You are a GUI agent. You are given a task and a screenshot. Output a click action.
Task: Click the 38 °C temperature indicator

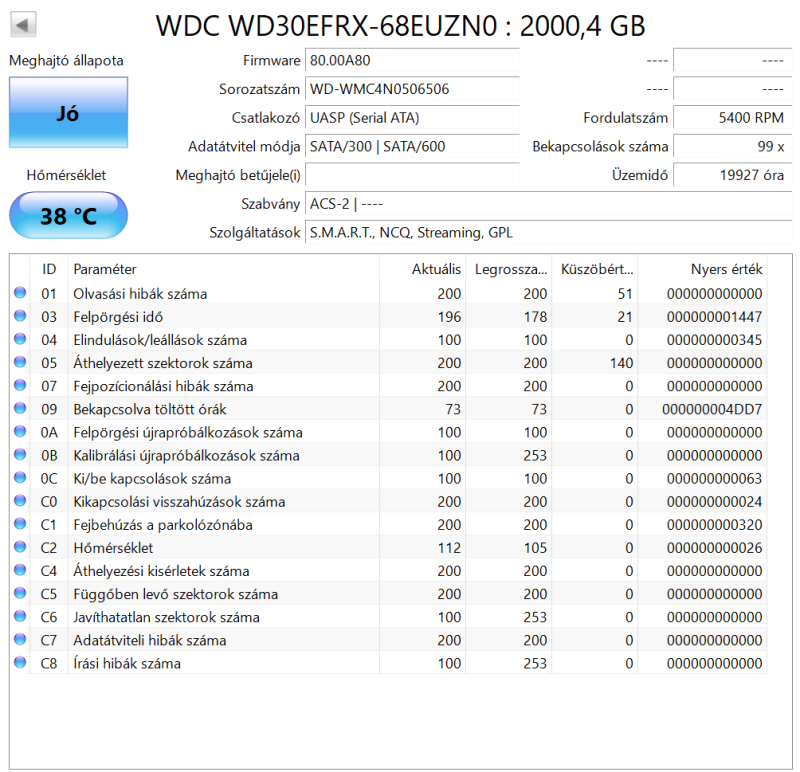[68, 215]
